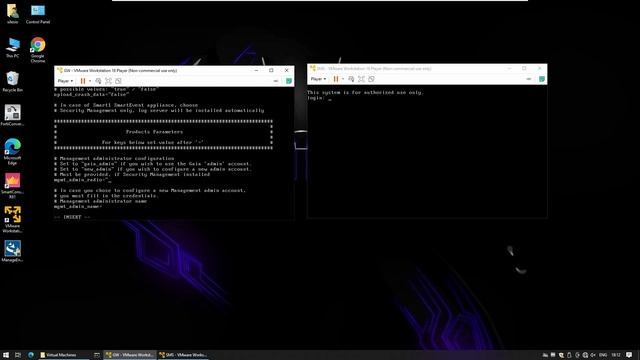Switch to SMS VMware taskbar item

pyautogui.click(x=183, y=355)
